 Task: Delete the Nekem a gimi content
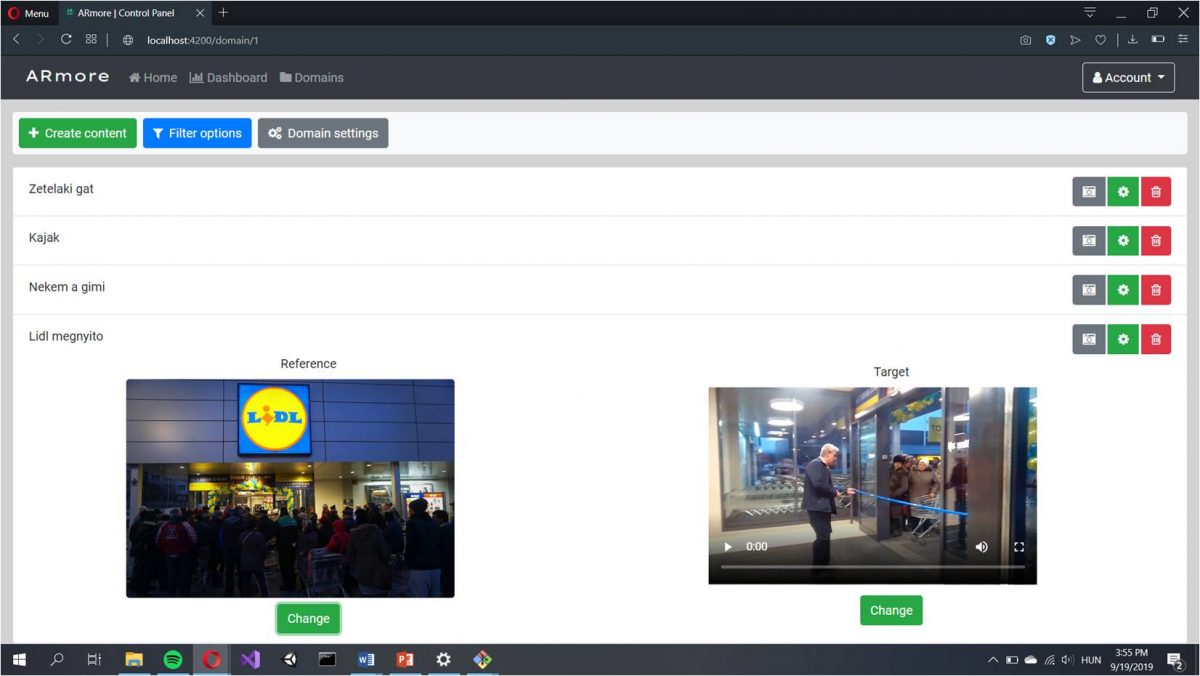click(1156, 290)
